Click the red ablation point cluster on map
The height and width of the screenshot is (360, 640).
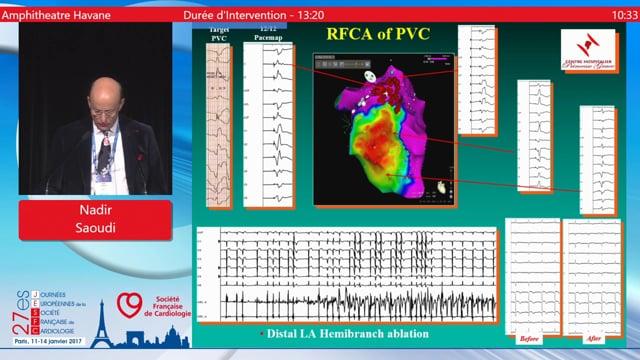click(387, 92)
